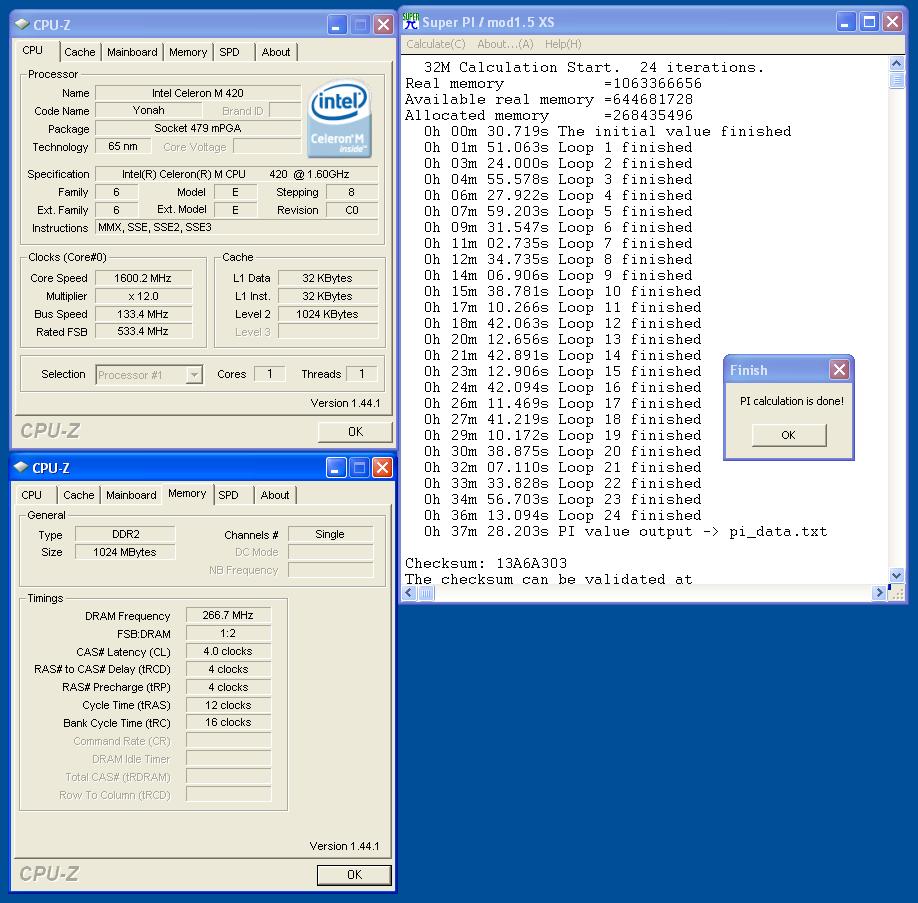Click OK in the Finish dialog

[x=789, y=435]
